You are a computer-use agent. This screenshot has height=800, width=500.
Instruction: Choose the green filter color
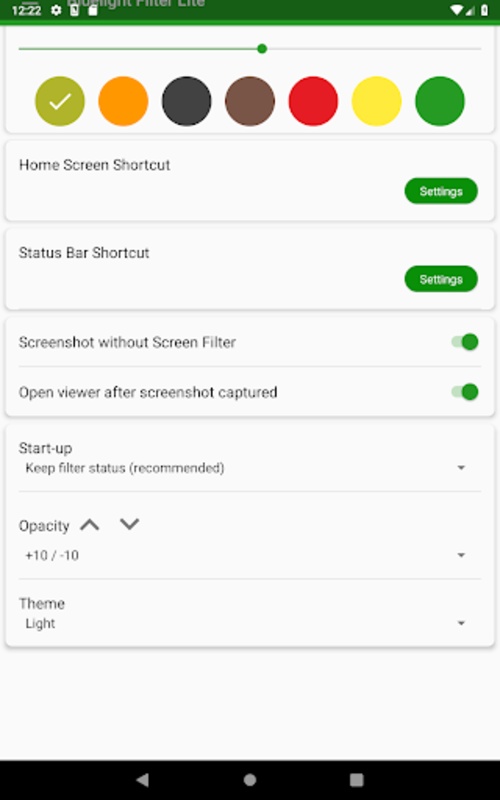tap(440, 101)
